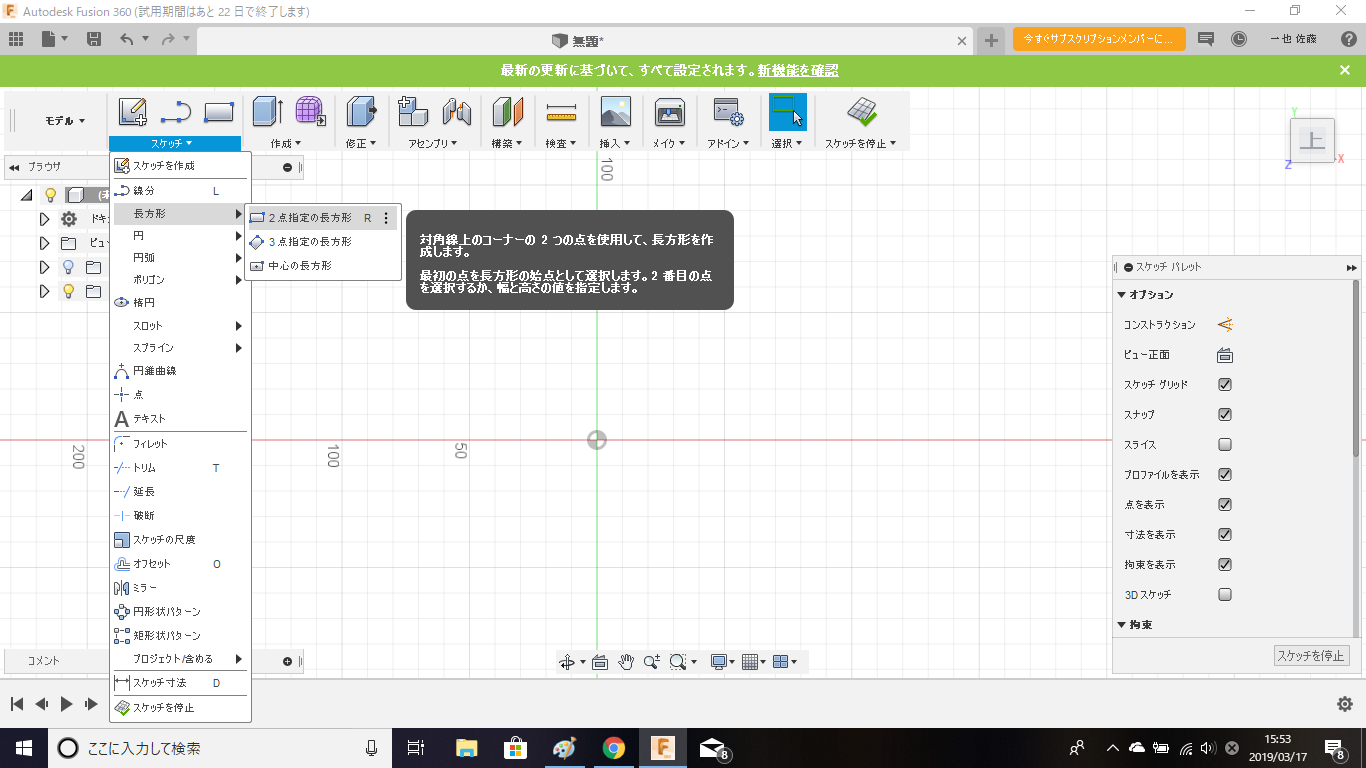Select 線分 in sketch menu
This screenshot has height=768, width=1366.
tap(180, 190)
